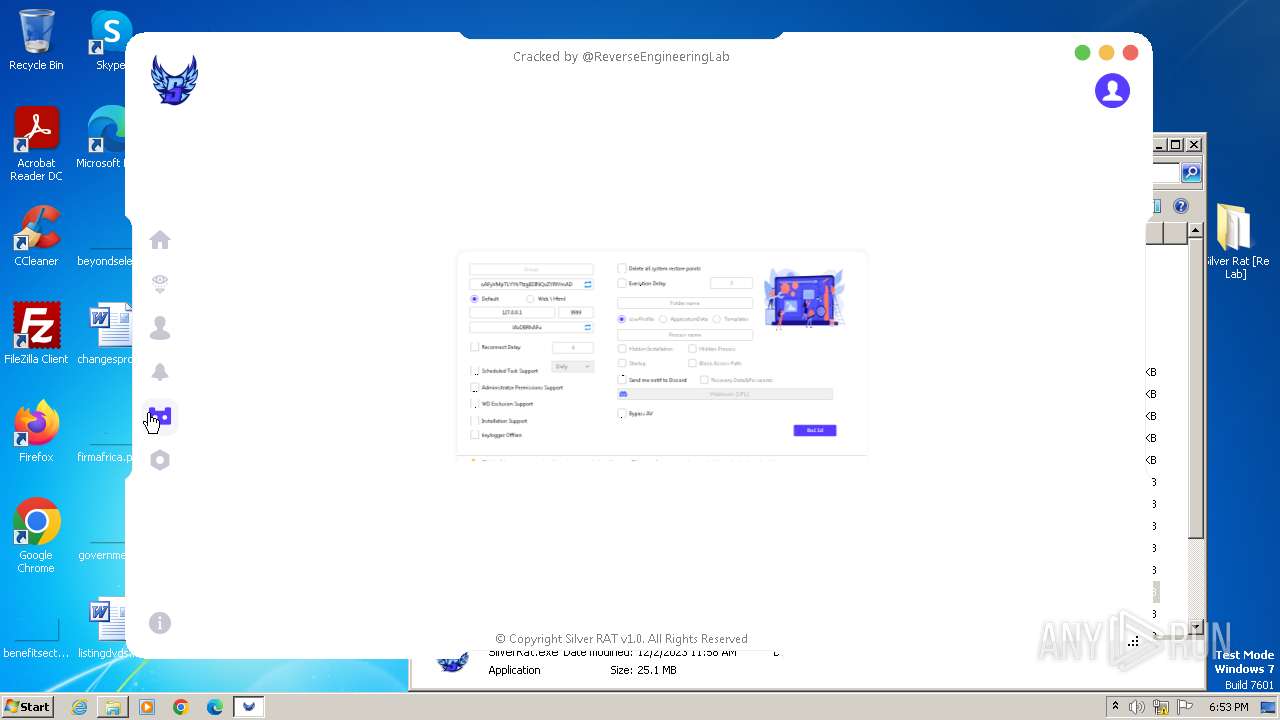This screenshot has width=1280, height=720.
Task: Select the Default connection radio button
Action: click(x=475, y=299)
